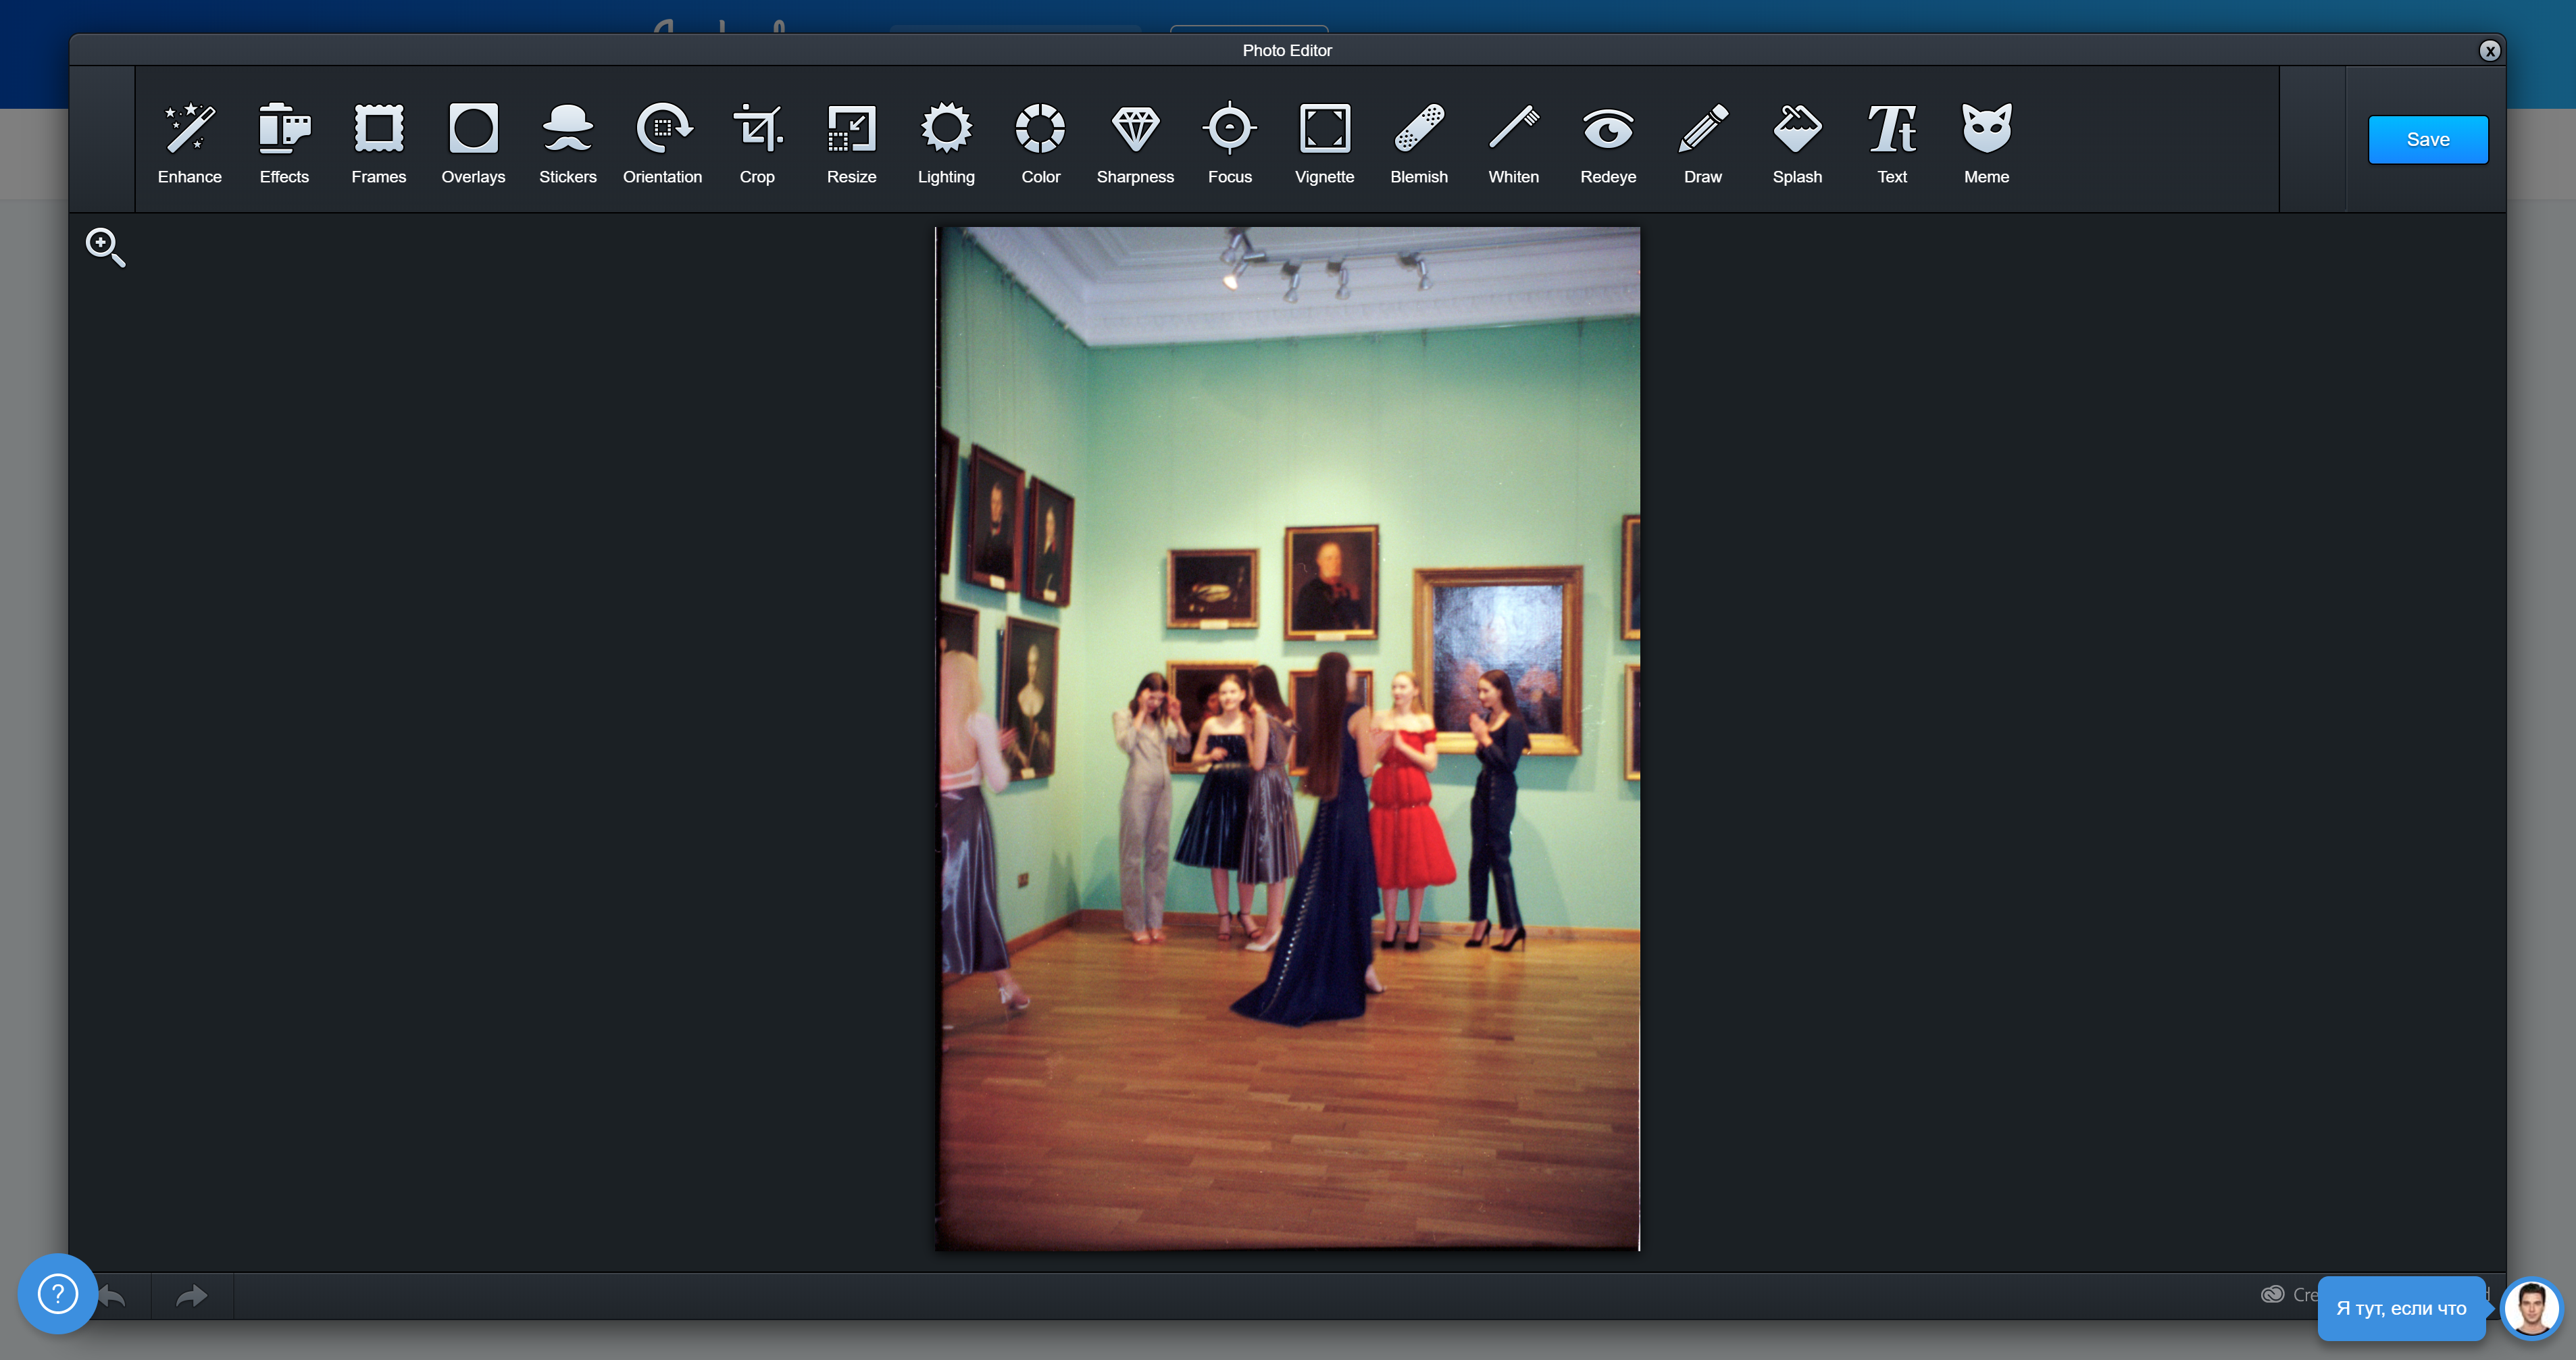Click the Orientation rotate tool
The width and height of the screenshot is (2576, 1360).
[x=662, y=142]
